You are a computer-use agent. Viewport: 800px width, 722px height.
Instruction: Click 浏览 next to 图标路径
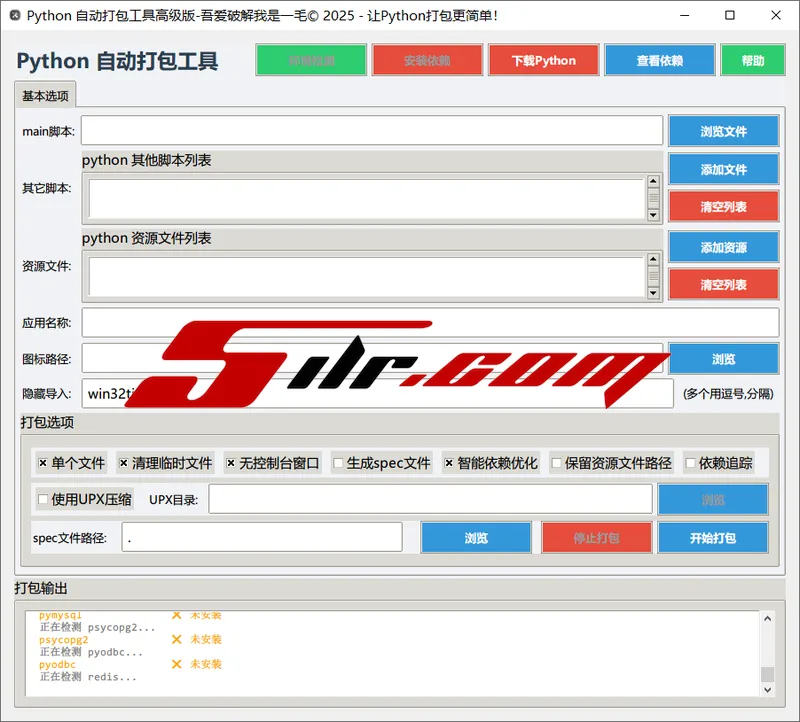coord(723,359)
